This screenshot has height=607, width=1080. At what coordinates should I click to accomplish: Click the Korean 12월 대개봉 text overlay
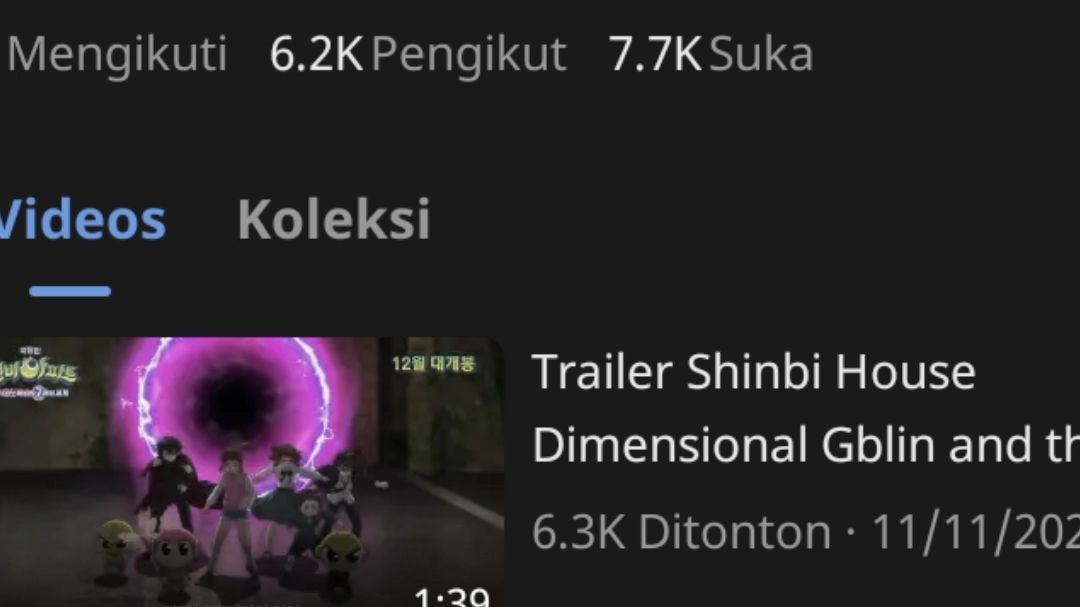coord(433,363)
